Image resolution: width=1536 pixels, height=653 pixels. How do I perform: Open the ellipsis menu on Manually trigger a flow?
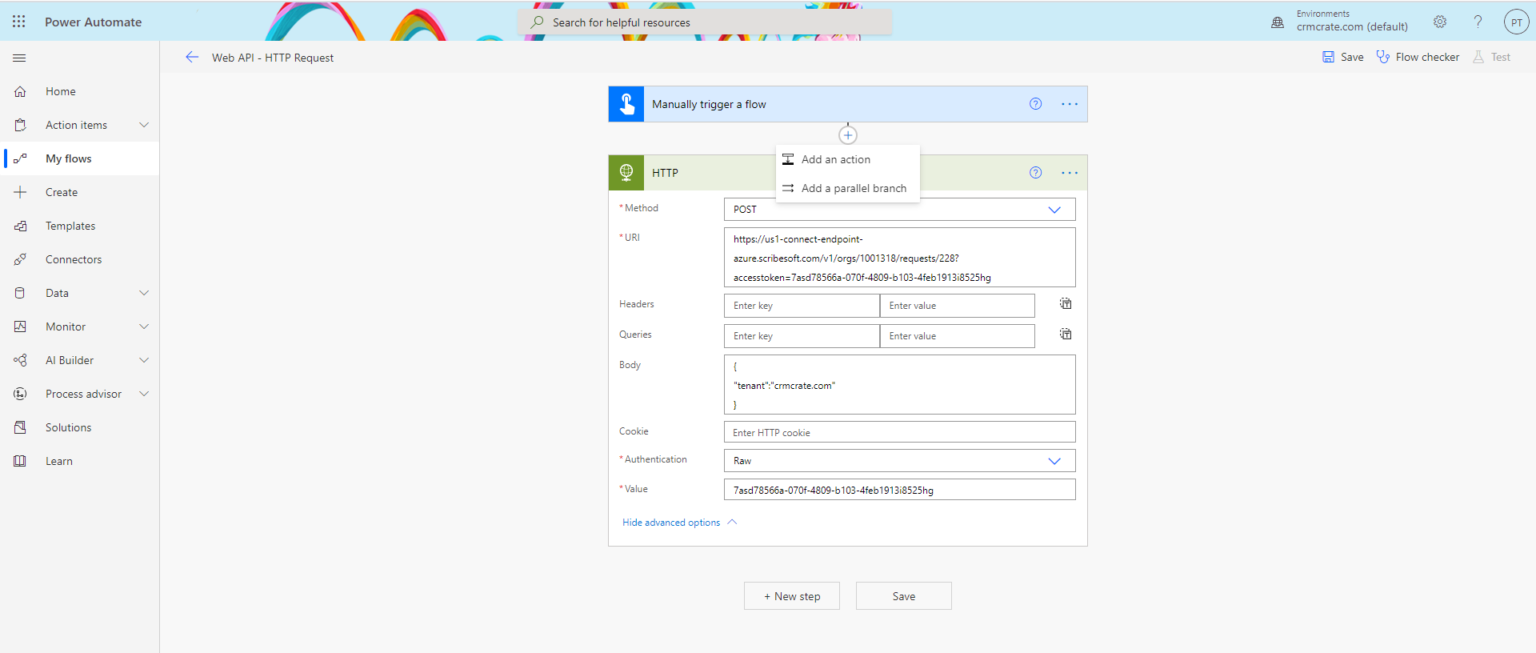pos(1068,103)
